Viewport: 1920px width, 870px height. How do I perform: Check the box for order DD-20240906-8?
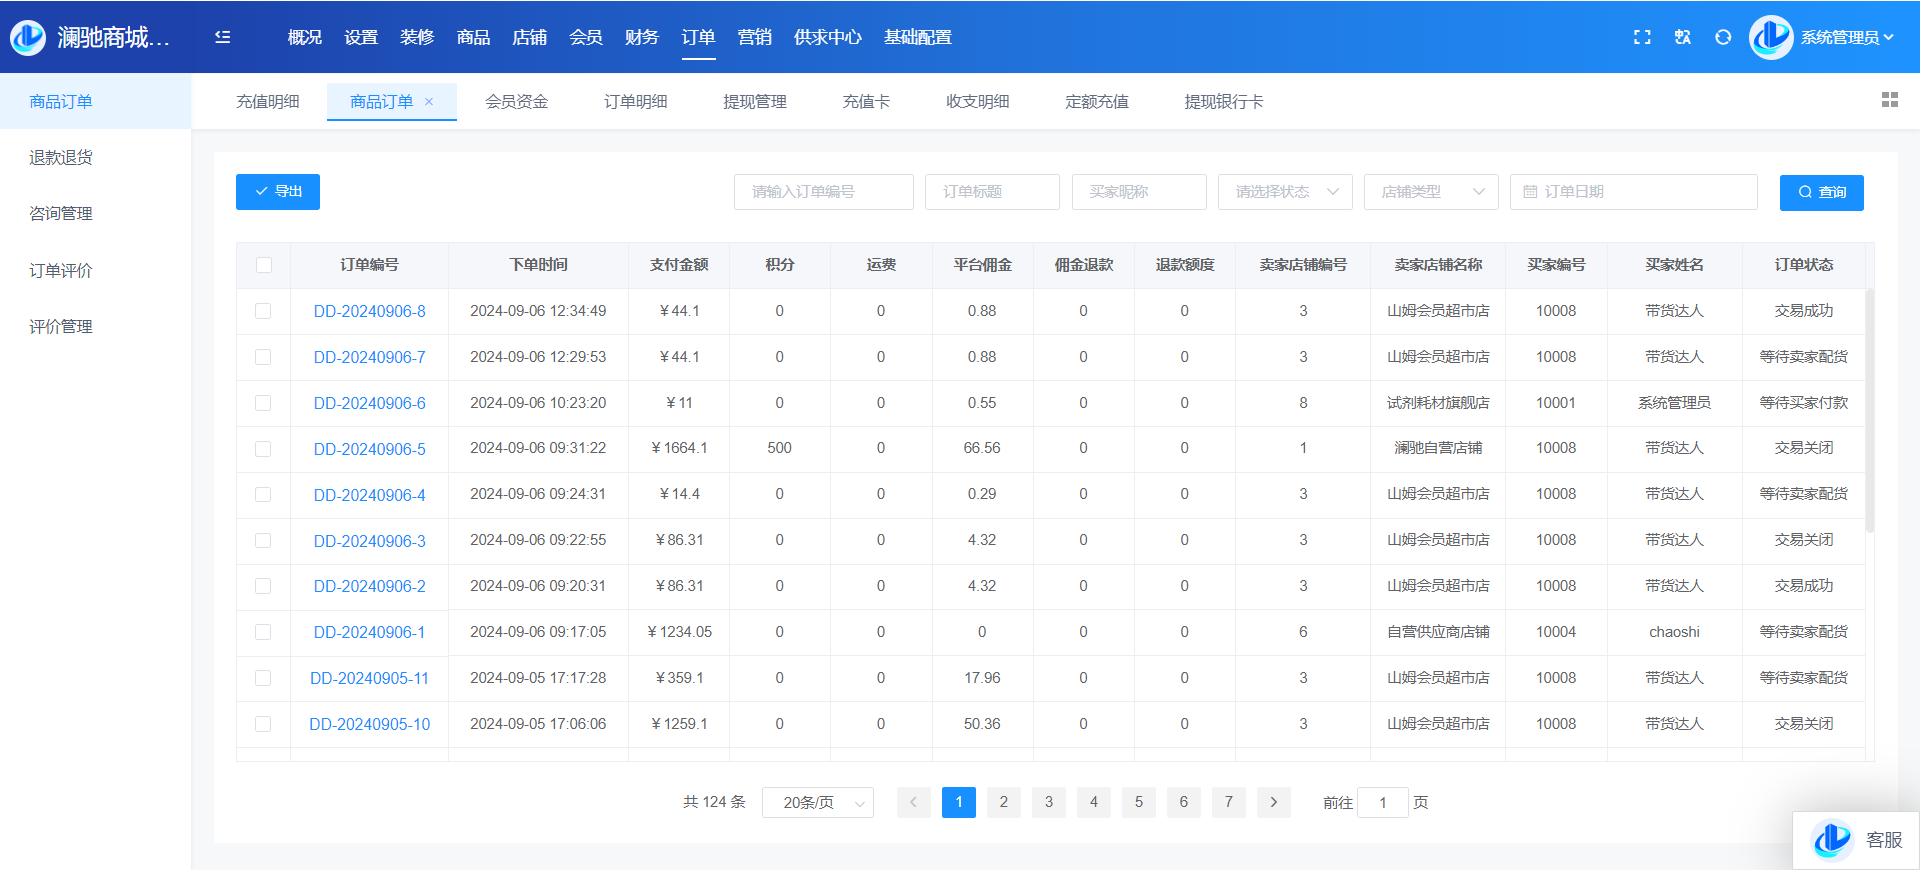coord(263,311)
